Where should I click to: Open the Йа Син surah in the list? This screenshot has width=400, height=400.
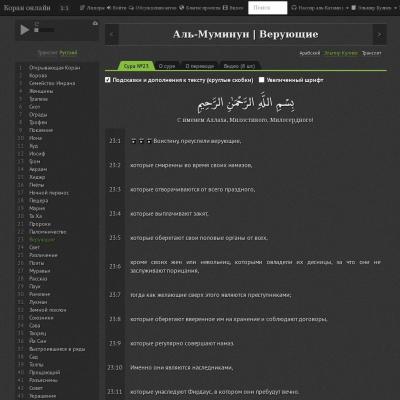point(37,341)
